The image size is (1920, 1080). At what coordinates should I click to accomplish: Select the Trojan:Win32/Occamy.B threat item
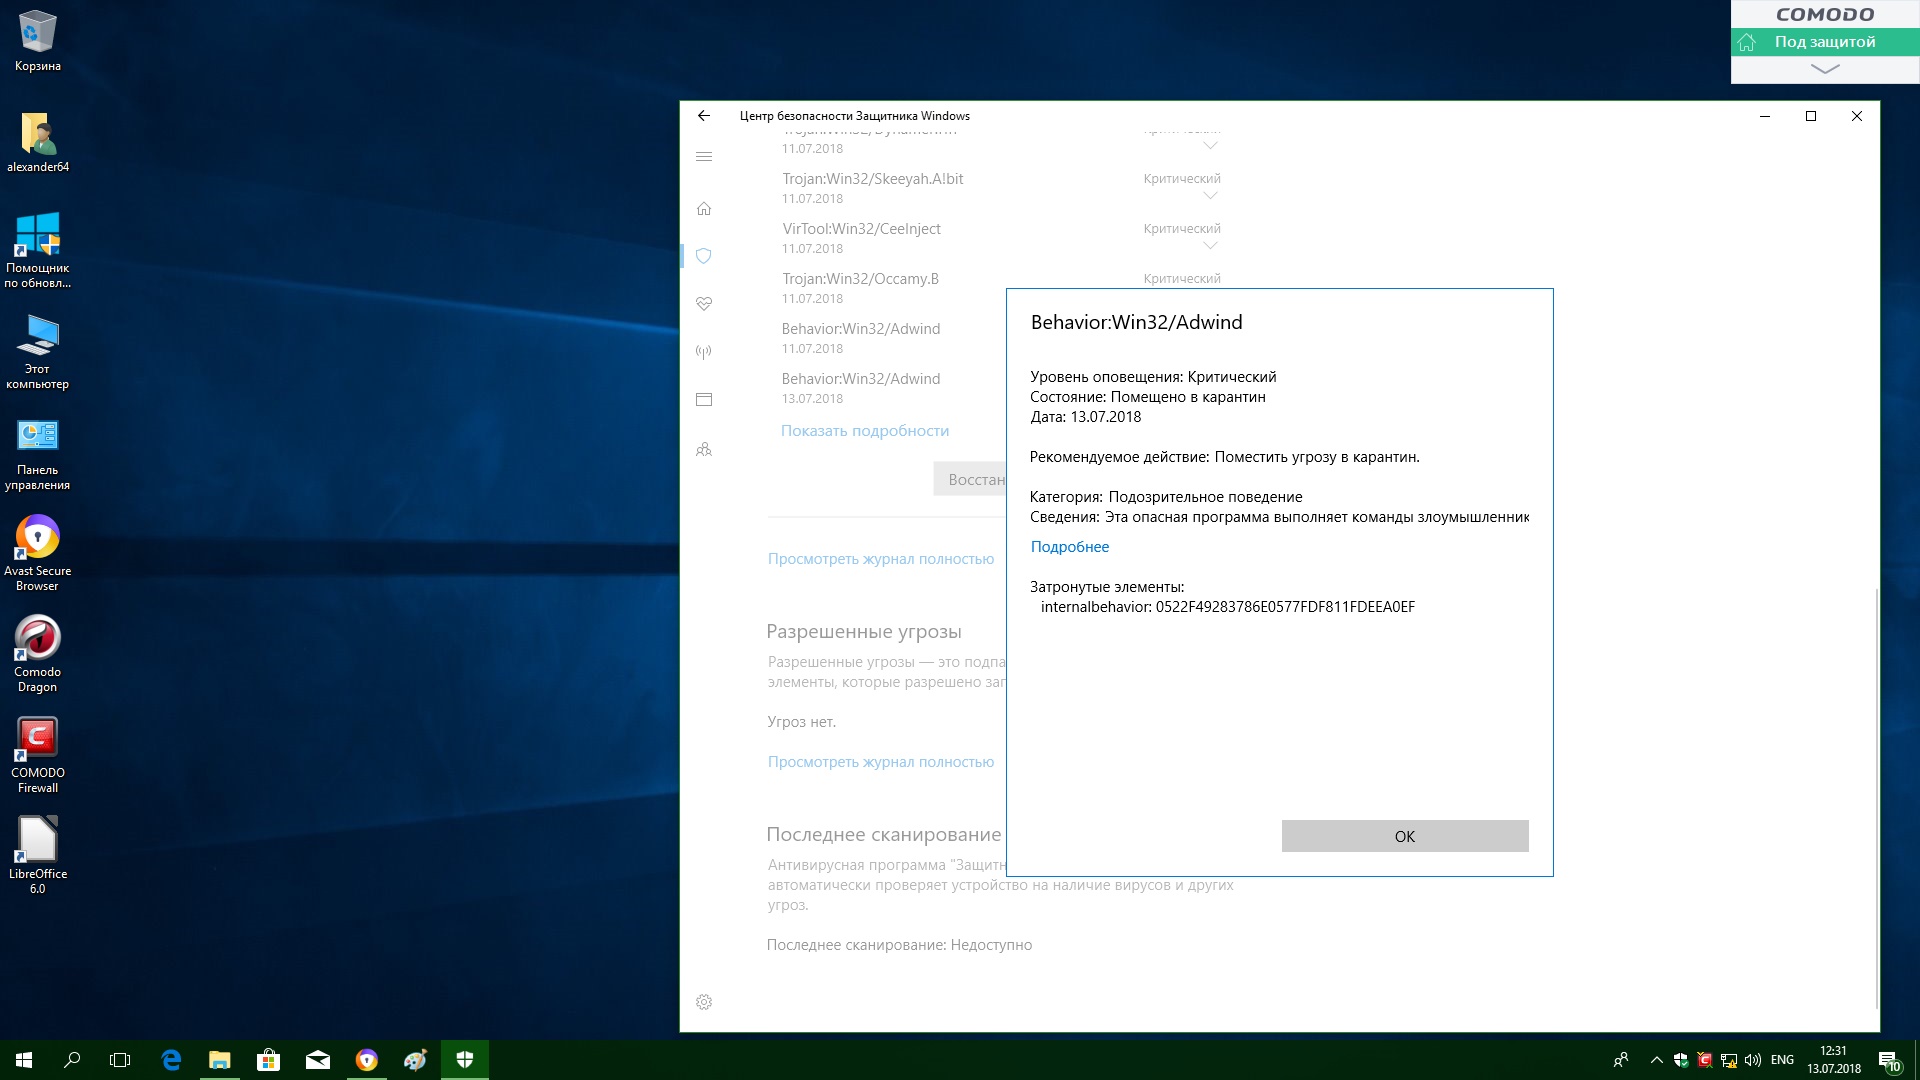pyautogui.click(x=860, y=279)
